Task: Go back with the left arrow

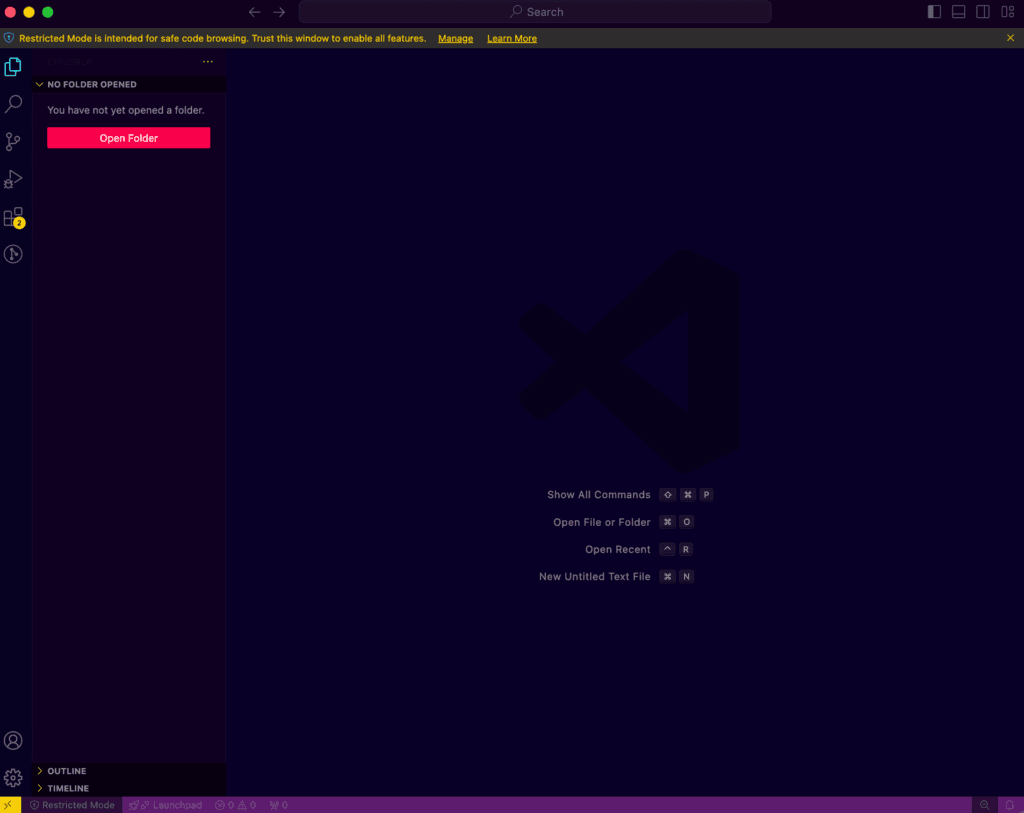Action: [255, 12]
